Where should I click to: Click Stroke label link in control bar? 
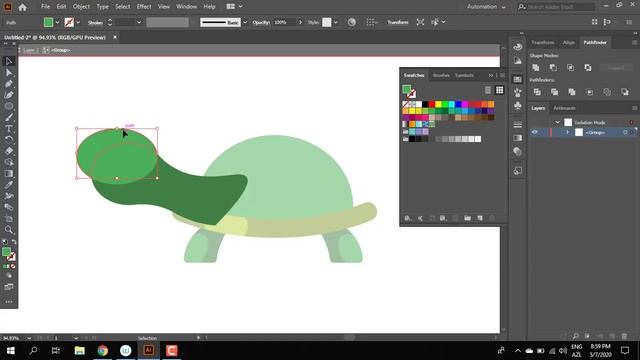95,22
